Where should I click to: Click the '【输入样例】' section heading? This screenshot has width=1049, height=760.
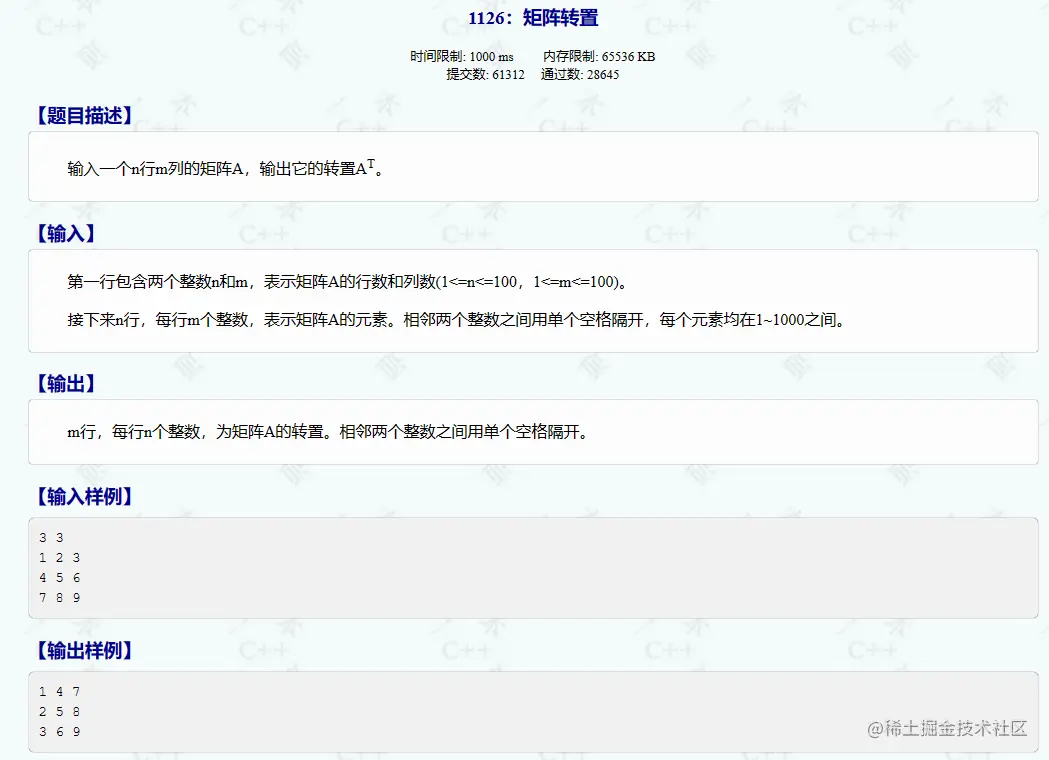point(84,496)
